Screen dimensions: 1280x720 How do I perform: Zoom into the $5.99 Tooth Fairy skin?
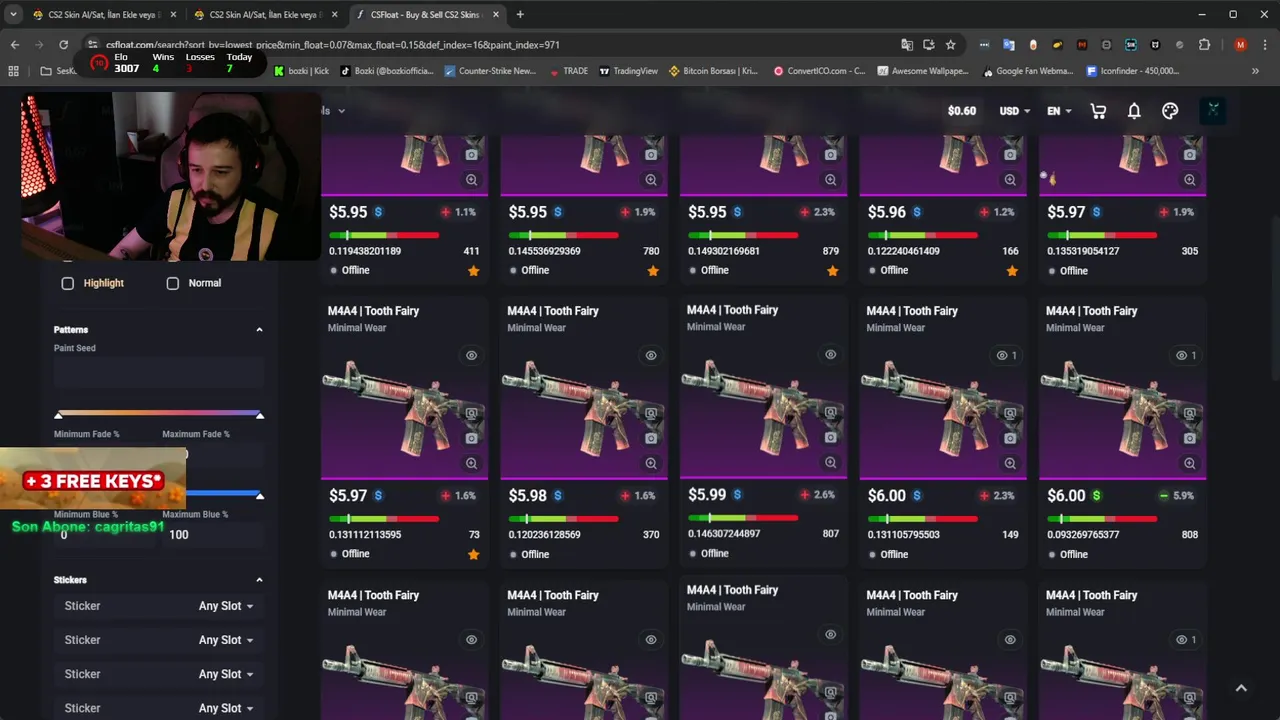(x=830, y=462)
